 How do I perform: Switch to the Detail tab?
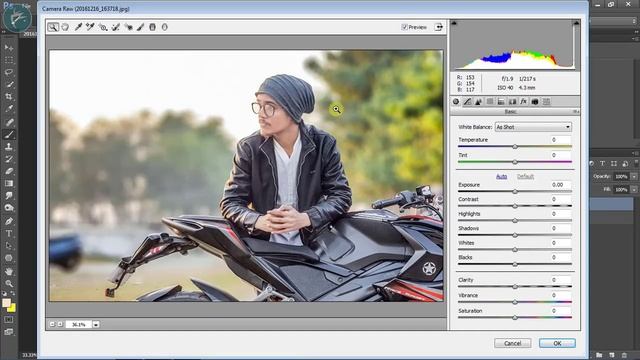(x=478, y=102)
